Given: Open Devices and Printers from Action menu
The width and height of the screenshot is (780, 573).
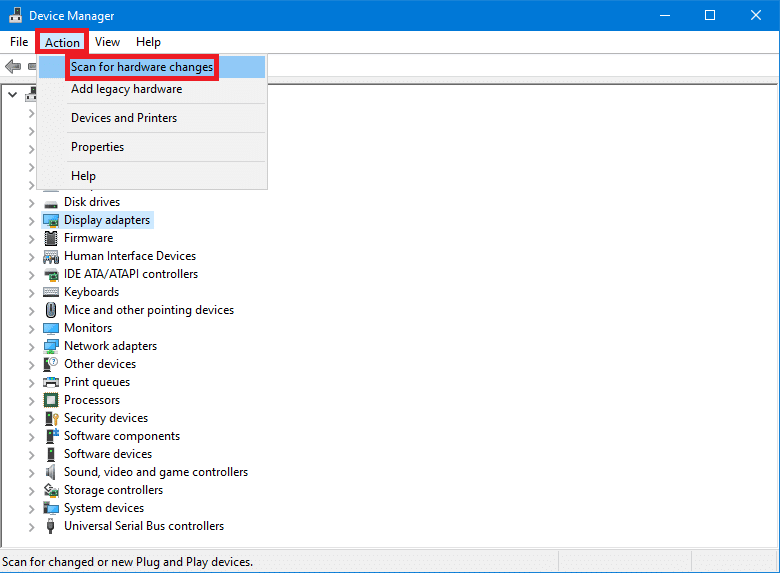Looking at the screenshot, I should [x=152, y=118].
